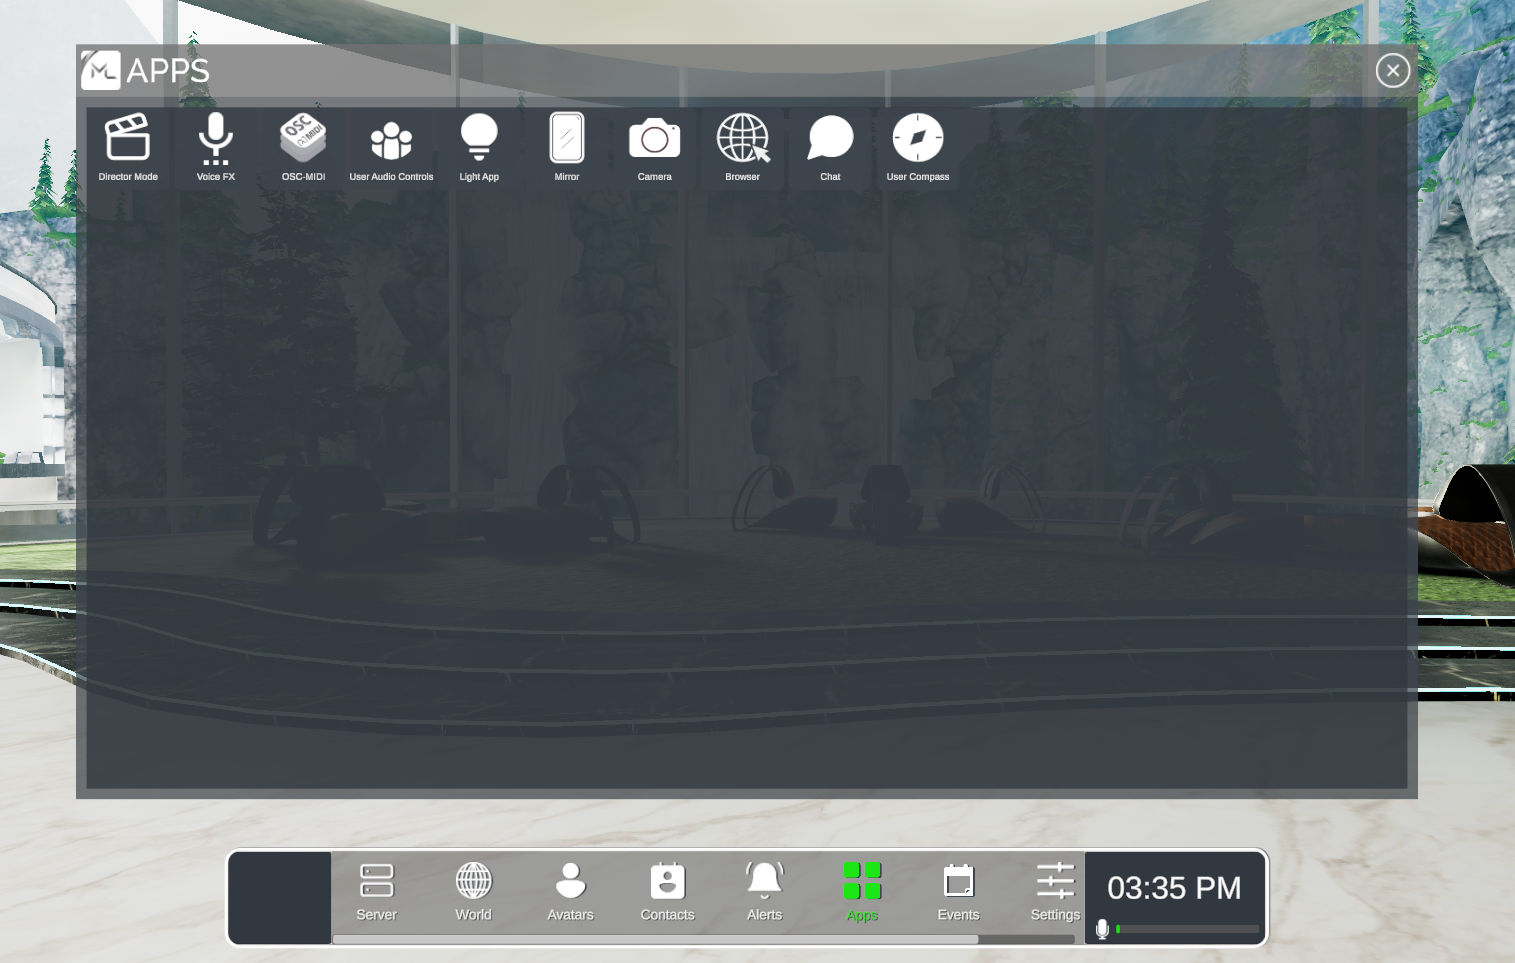1515x963 pixels.
Task: Select the highlighted Apps menu item
Action: (x=862, y=892)
